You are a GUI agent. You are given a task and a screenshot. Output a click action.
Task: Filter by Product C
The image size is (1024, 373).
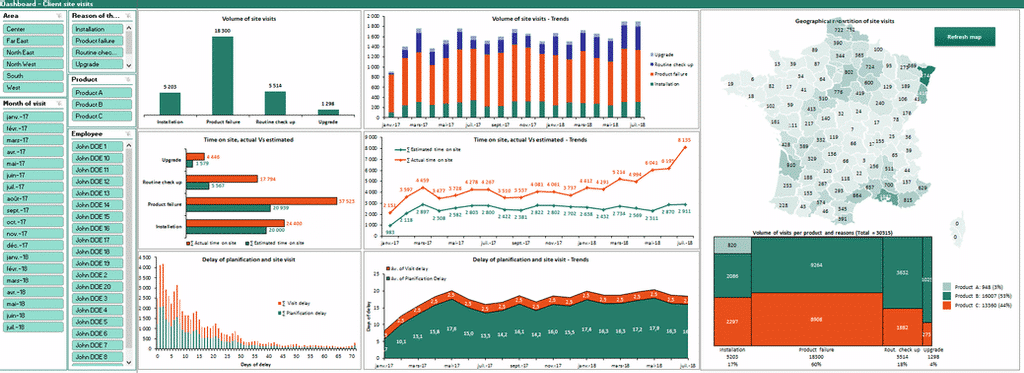[x=102, y=116]
